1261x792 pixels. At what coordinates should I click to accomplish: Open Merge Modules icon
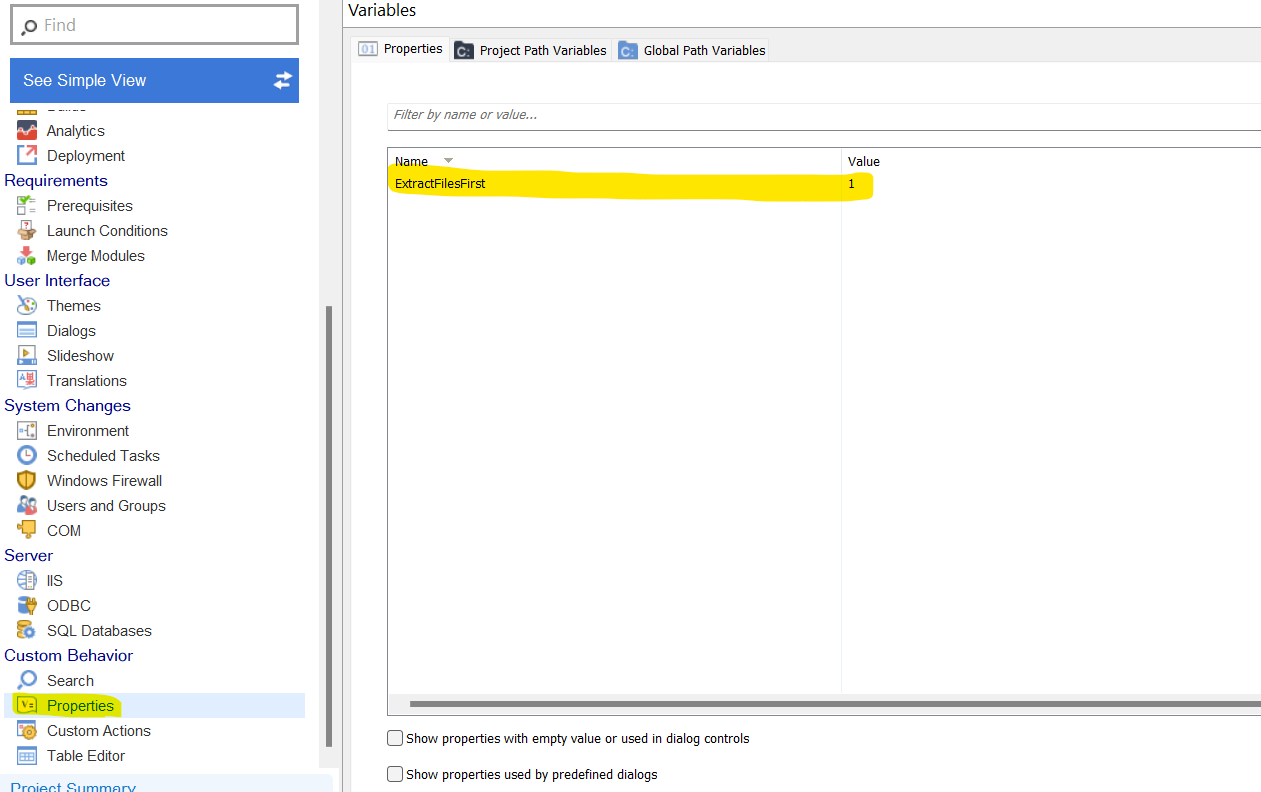click(27, 256)
